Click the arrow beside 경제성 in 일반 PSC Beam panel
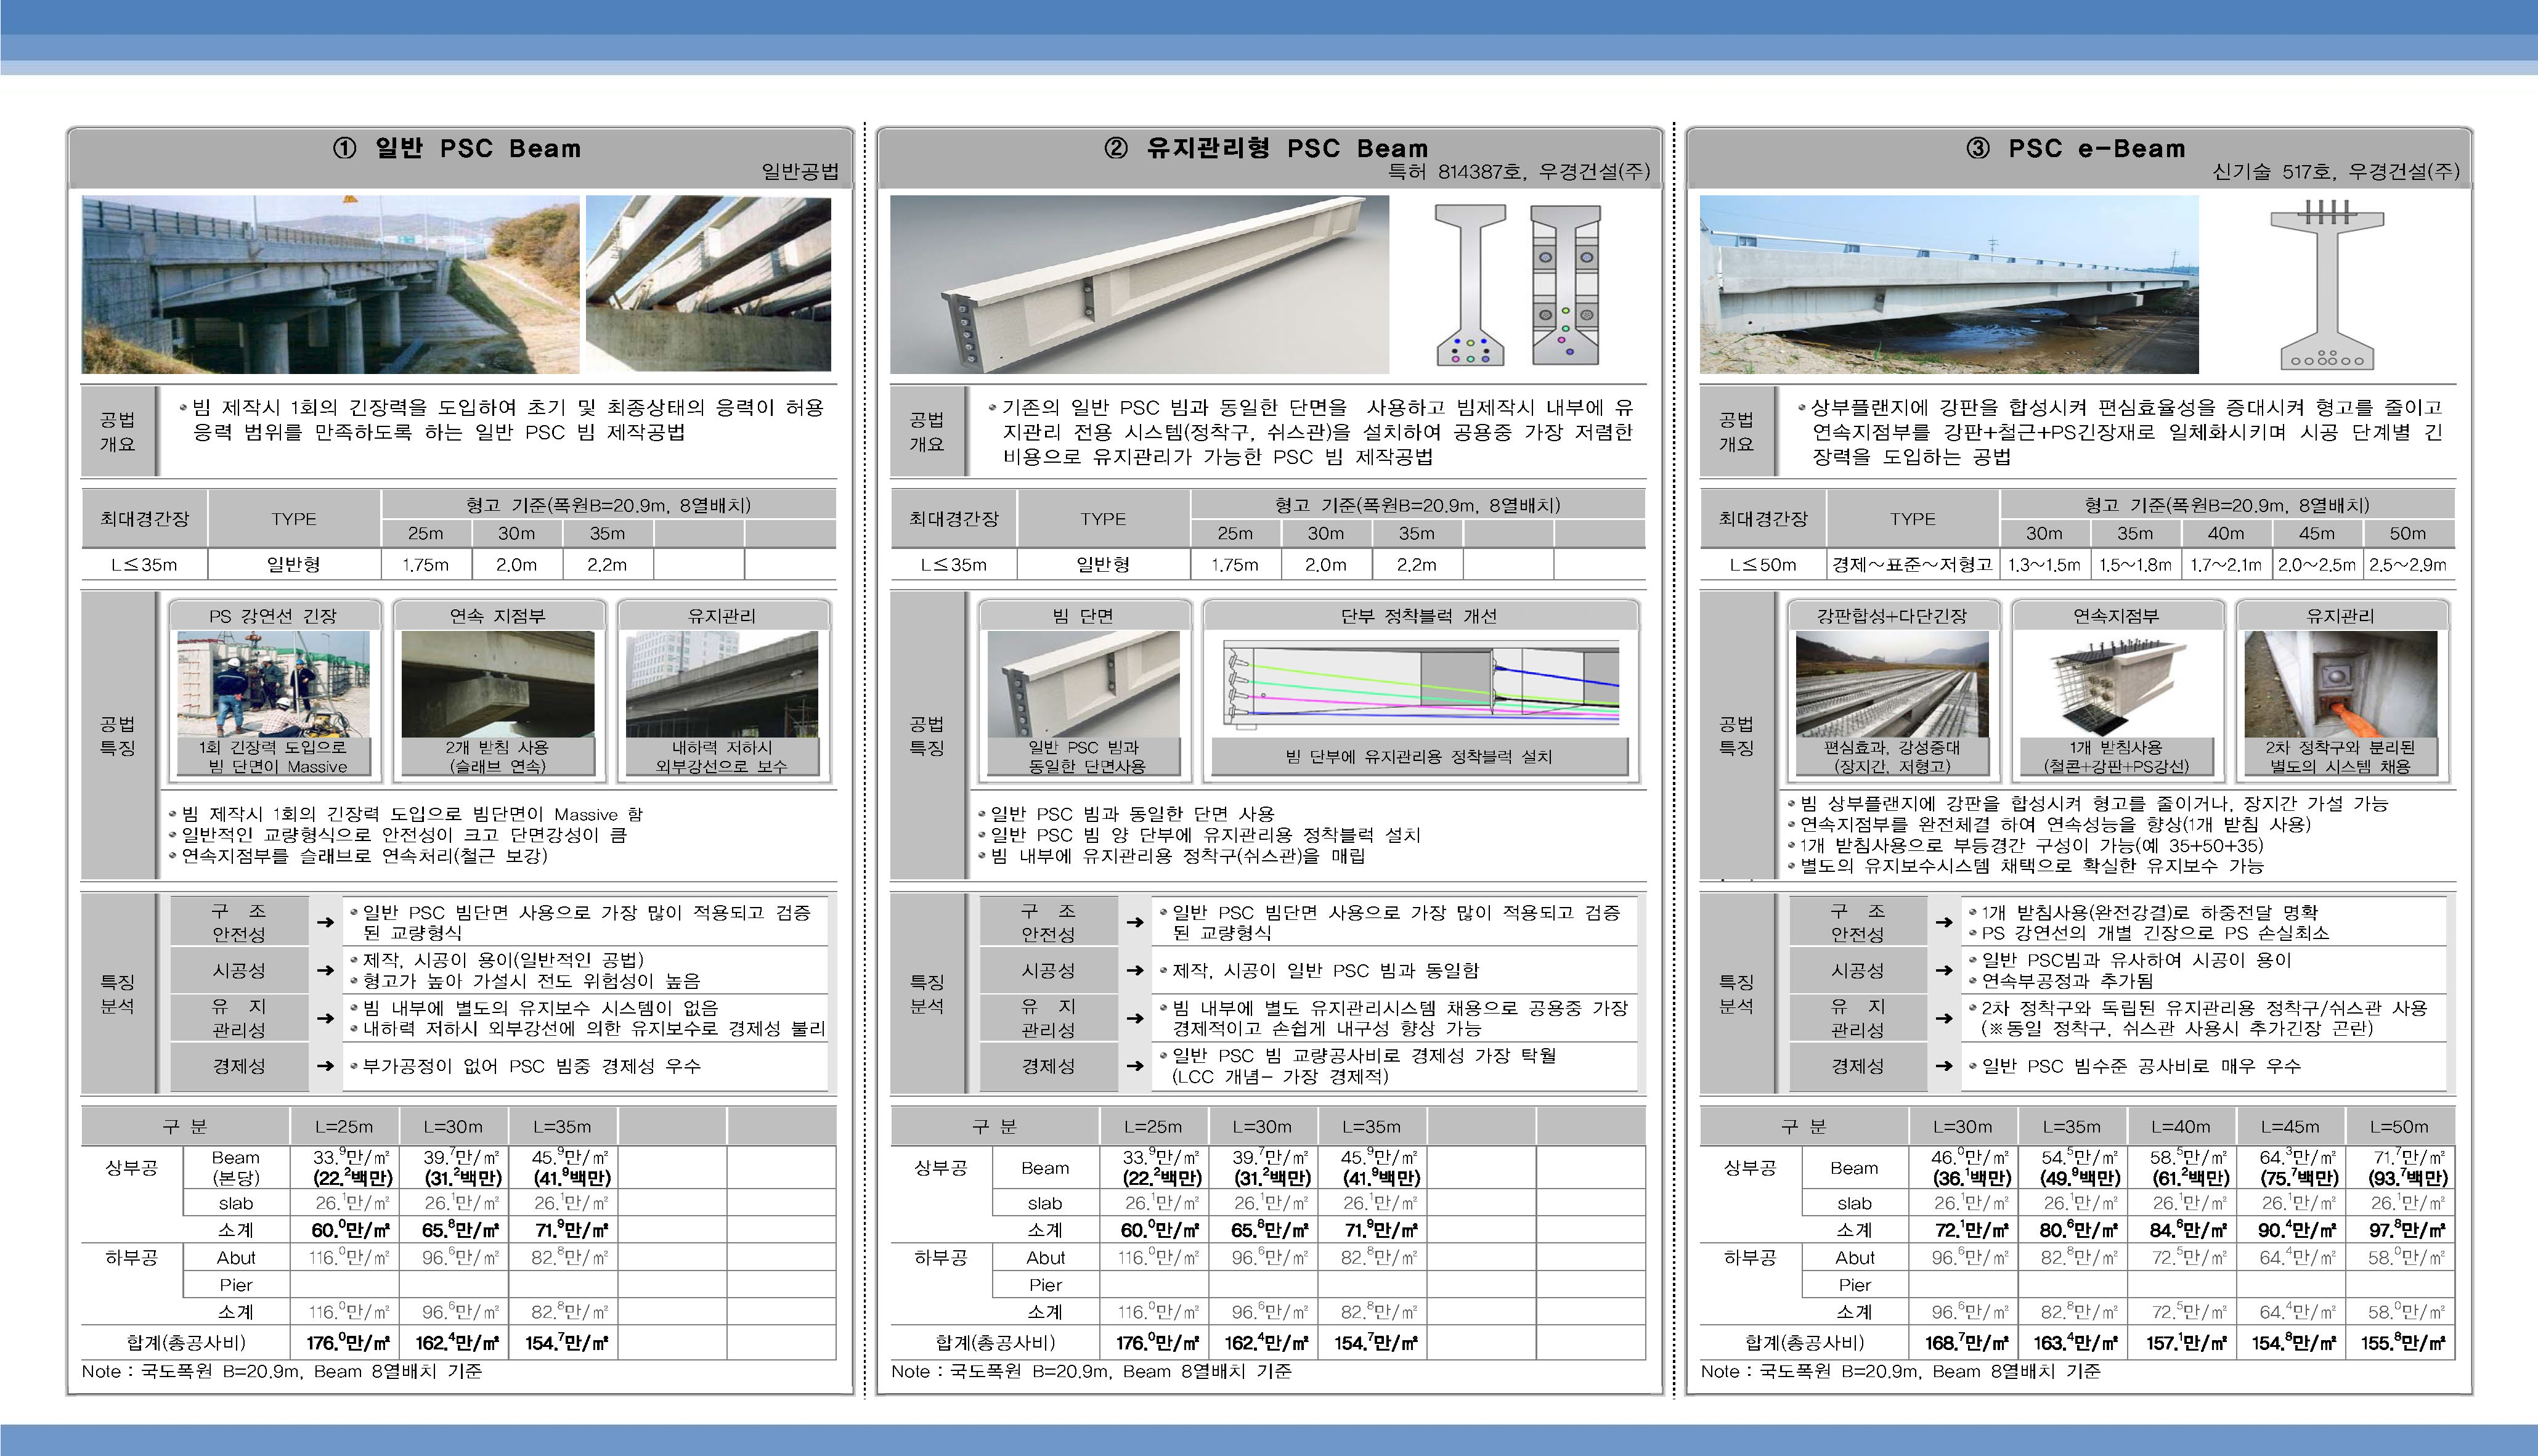Screen dimensions: 2538x1456 coord(325,1066)
